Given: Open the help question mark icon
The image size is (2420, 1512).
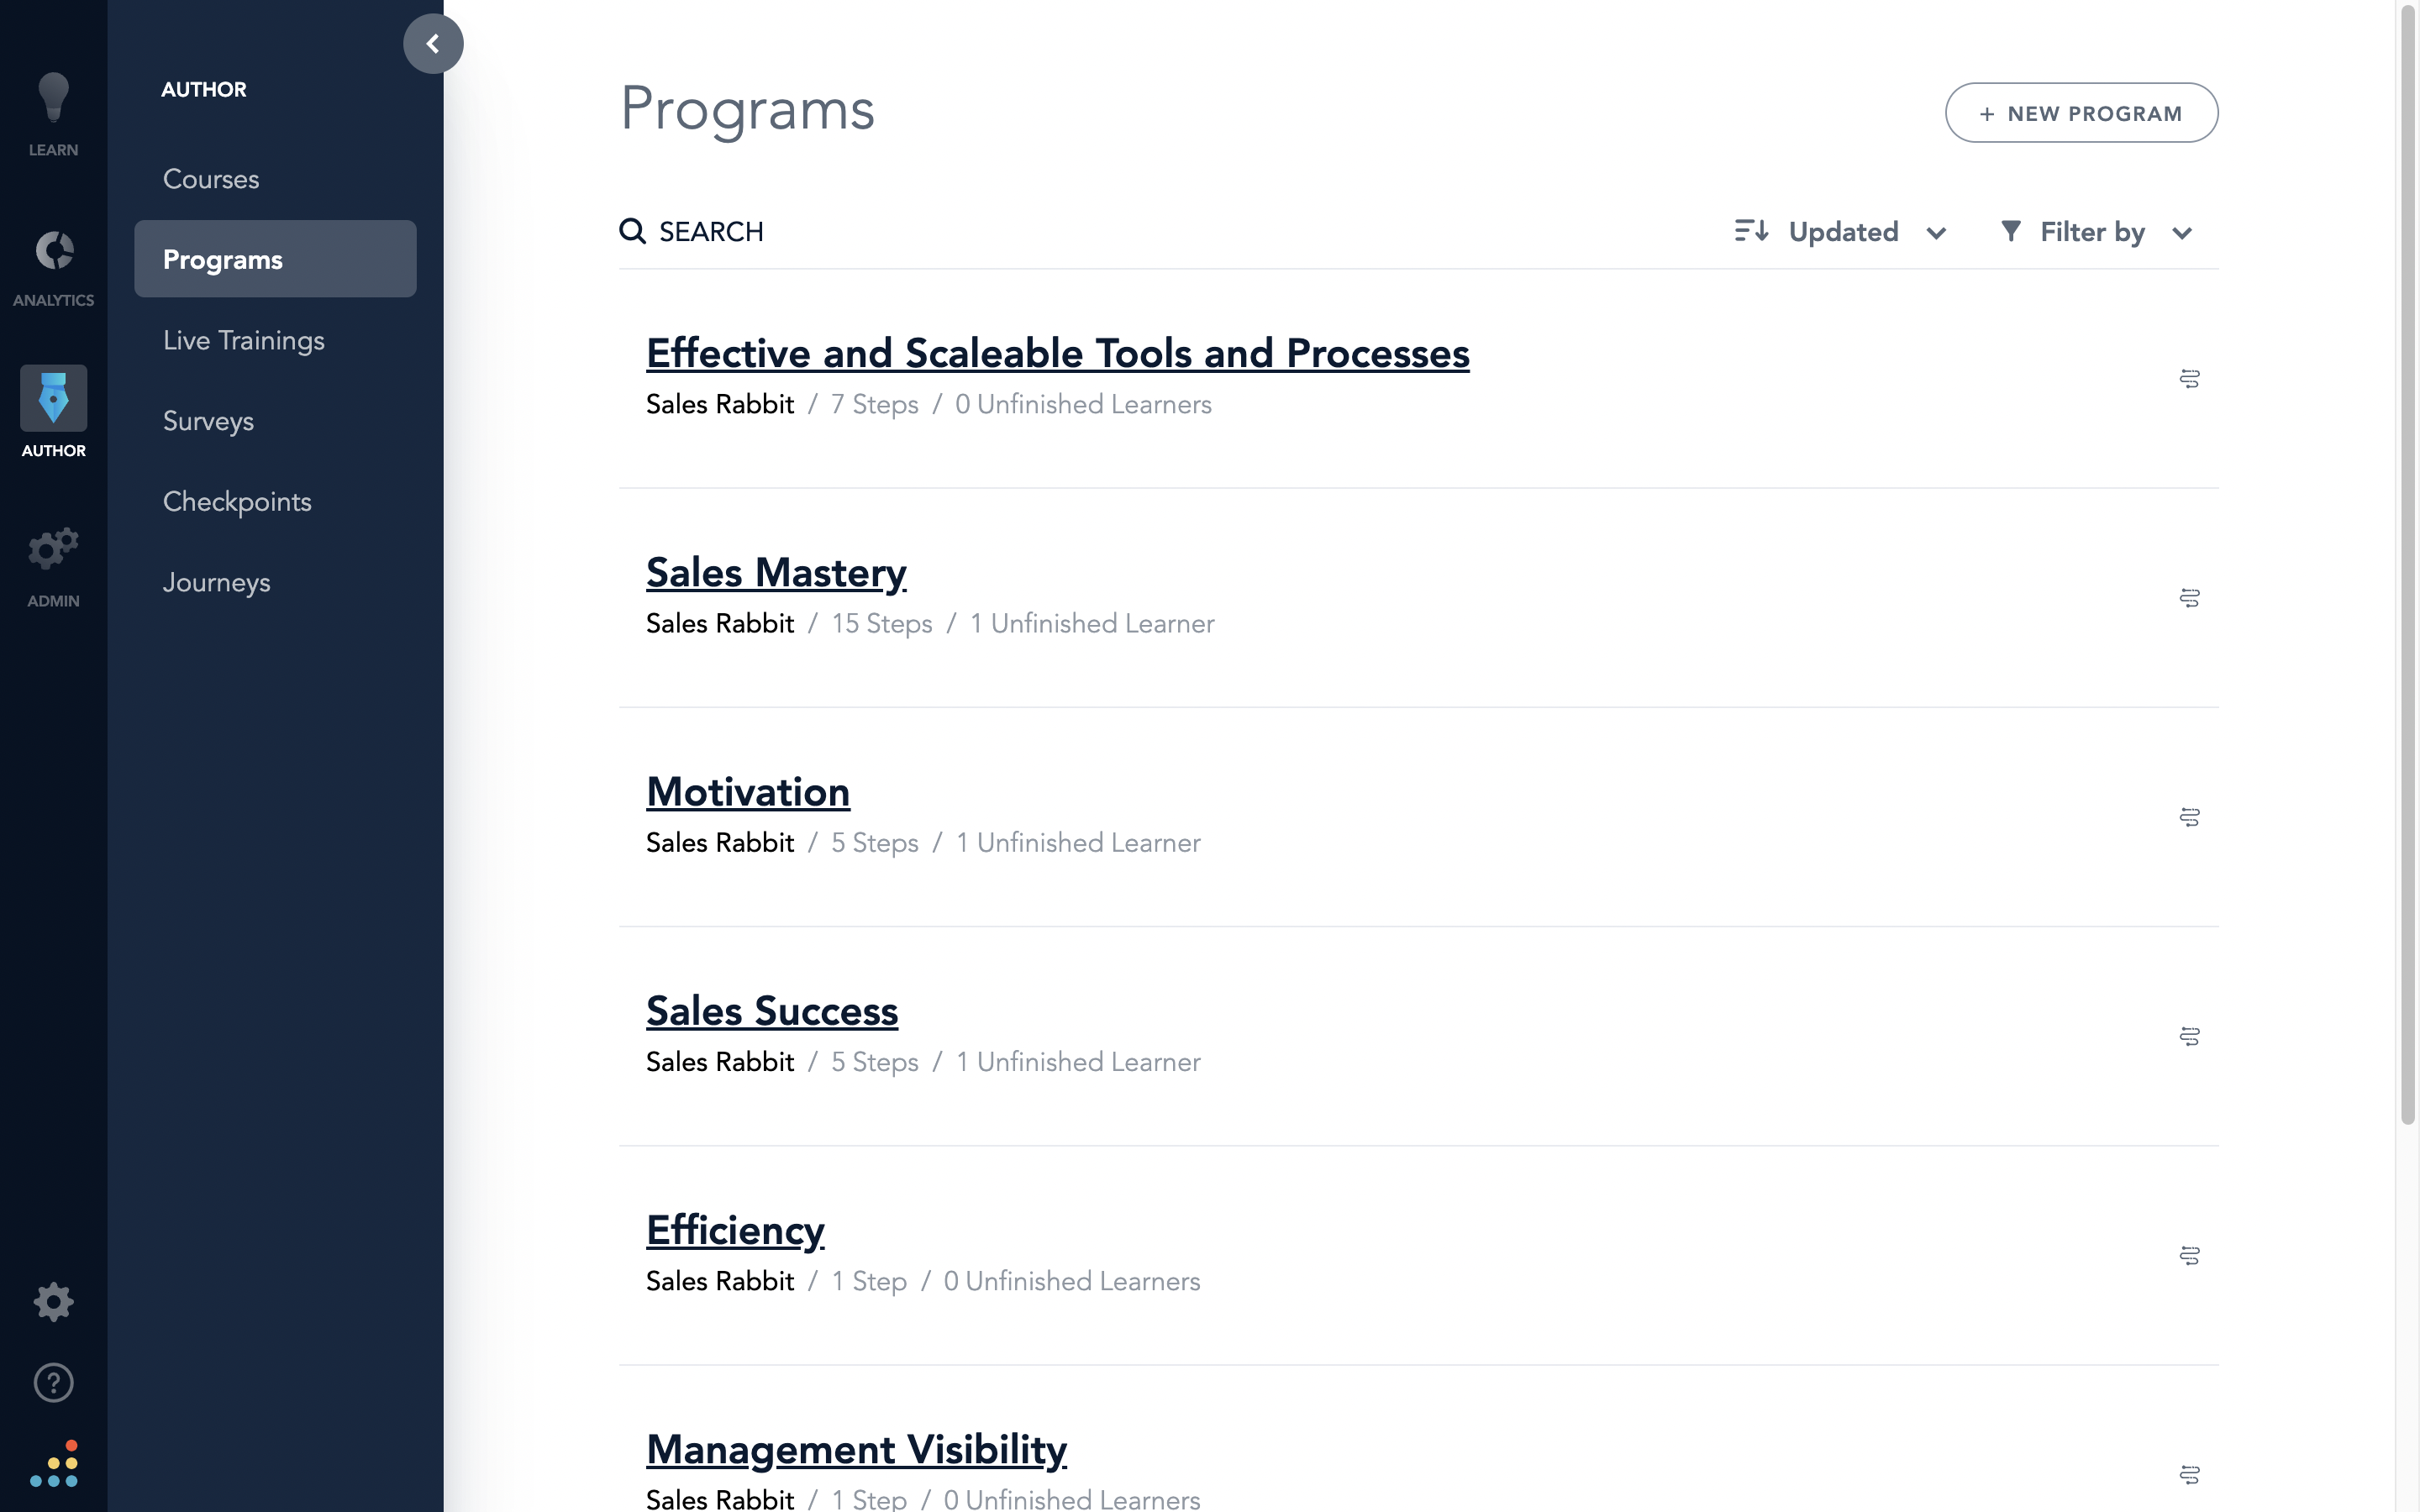Looking at the screenshot, I should tap(53, 1383).
